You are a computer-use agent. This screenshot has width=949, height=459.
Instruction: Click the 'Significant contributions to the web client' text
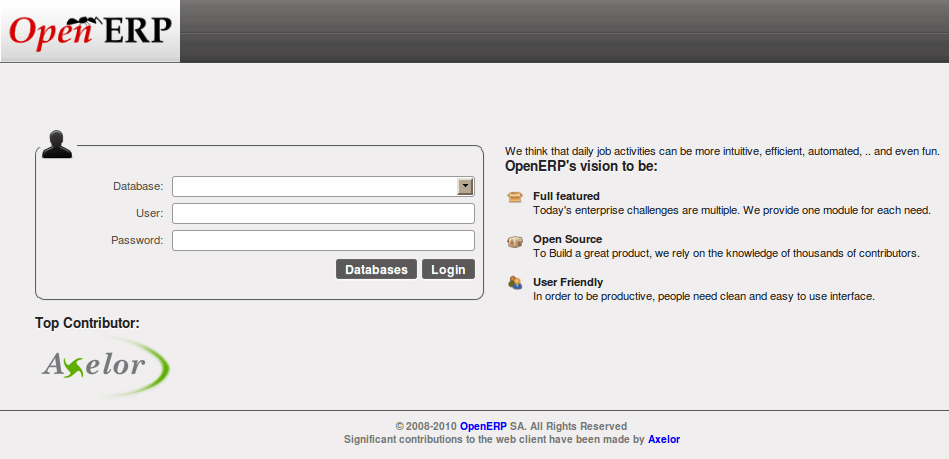[494, 440]
